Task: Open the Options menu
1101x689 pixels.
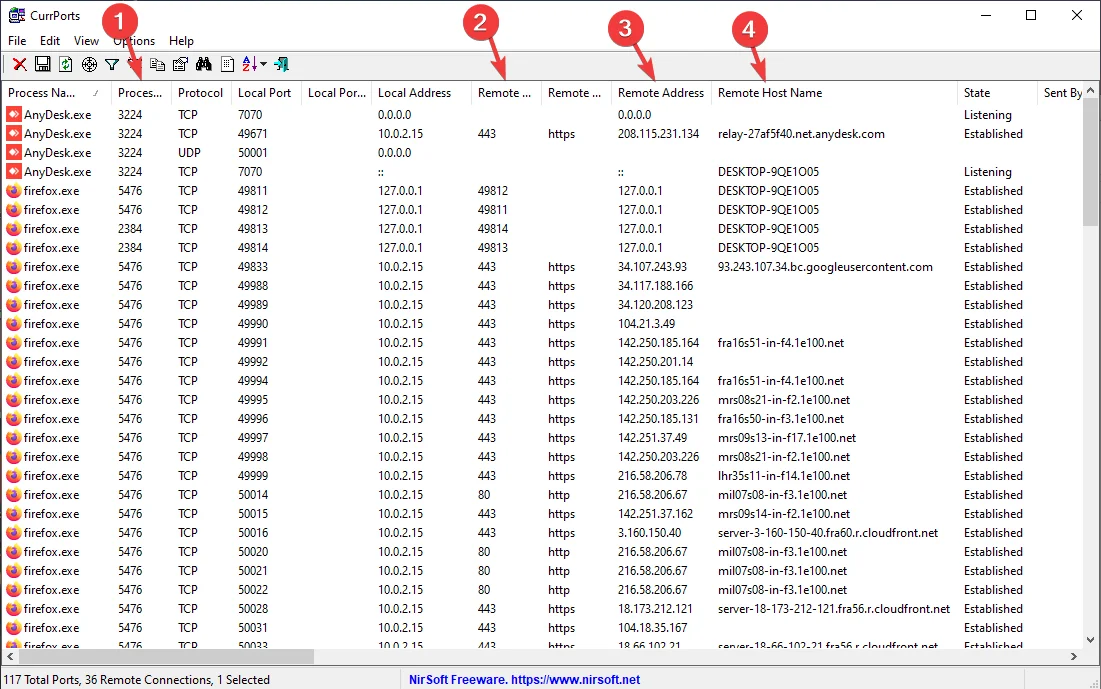Action: pos(134,41)
